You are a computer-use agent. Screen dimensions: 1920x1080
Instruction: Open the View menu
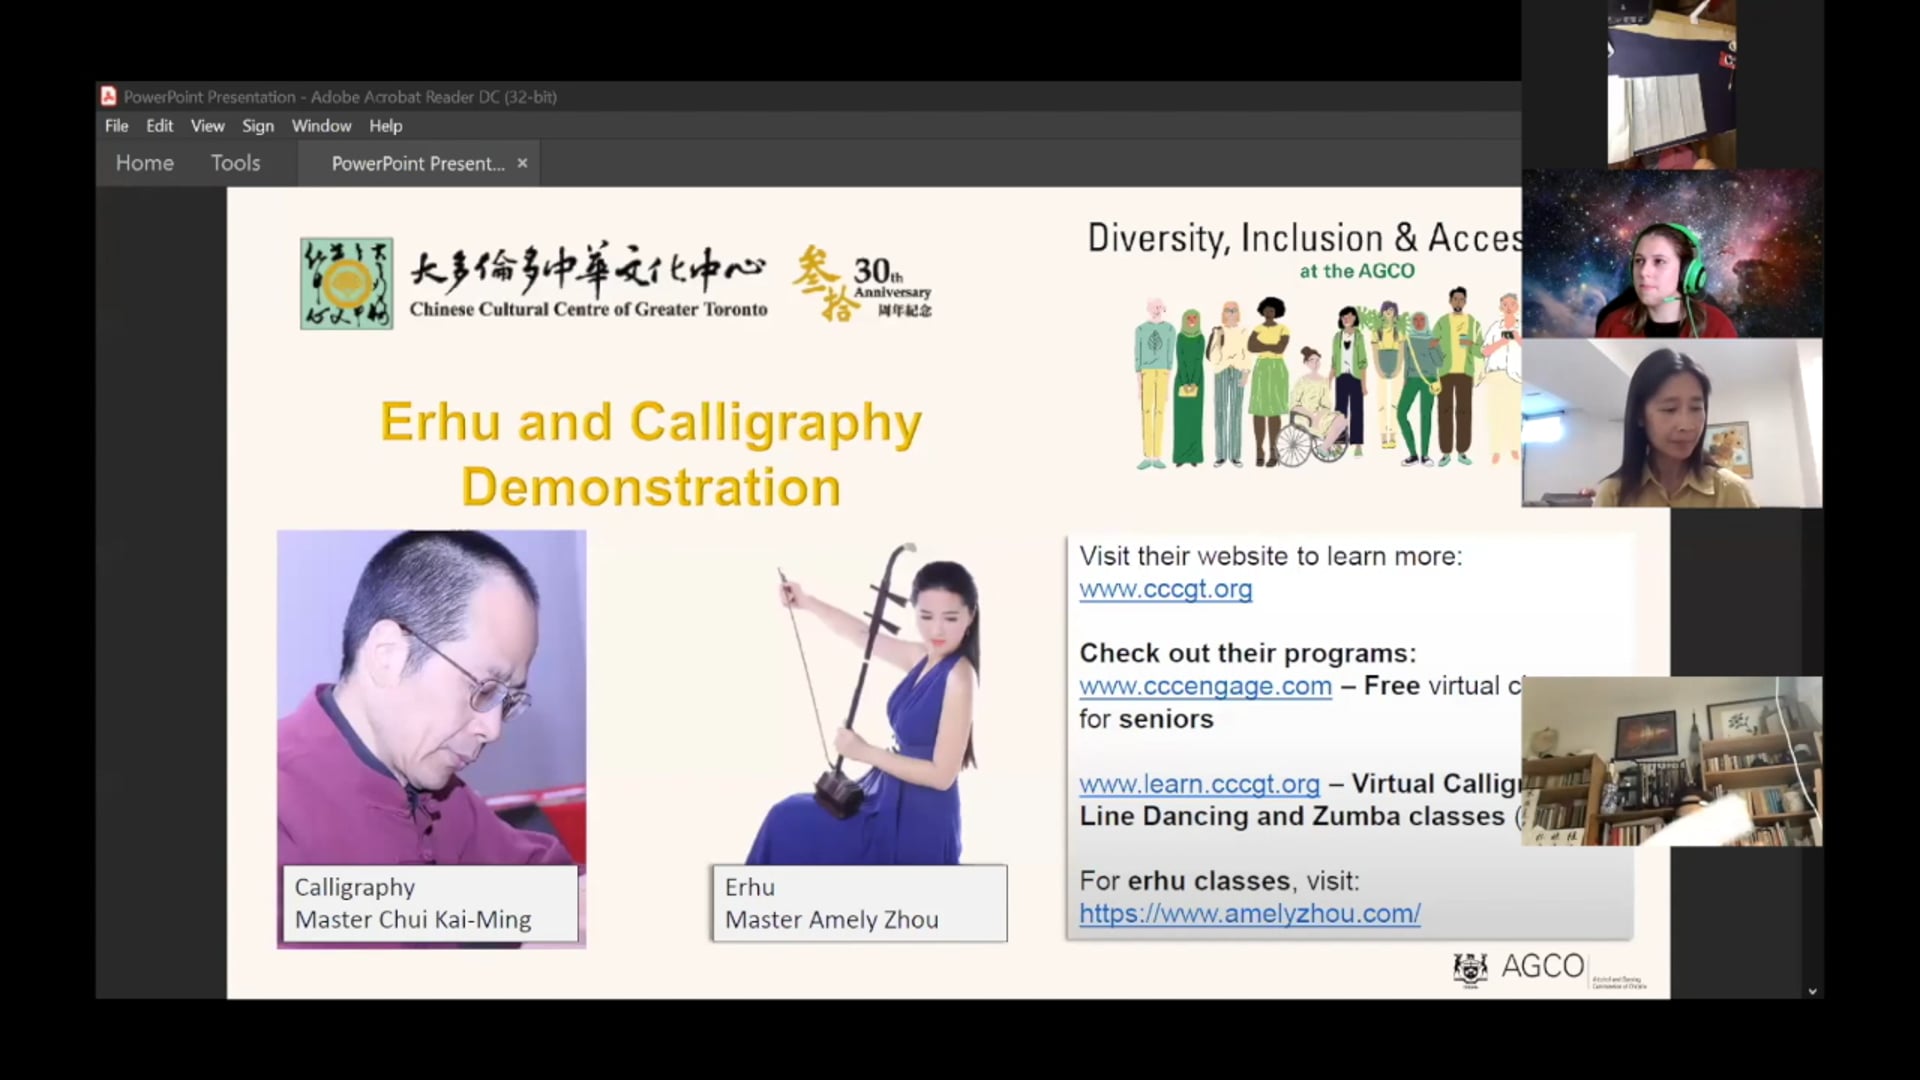click(x=207, y=126)
